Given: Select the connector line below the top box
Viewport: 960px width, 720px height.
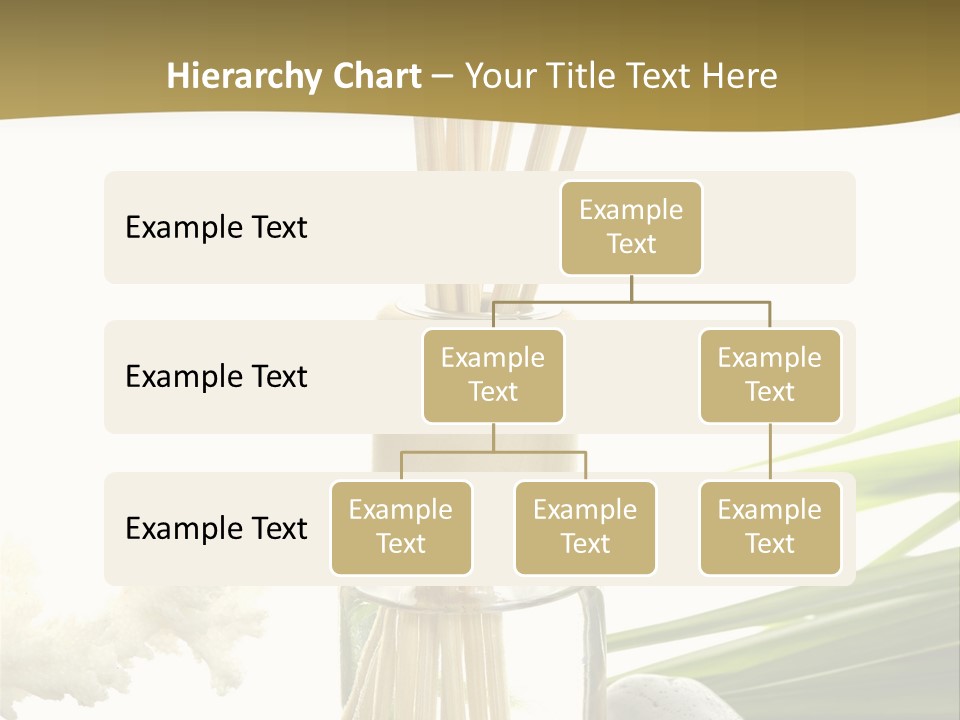Looking at the screenshot, I should pyautogui.click(x=631, y=289).
